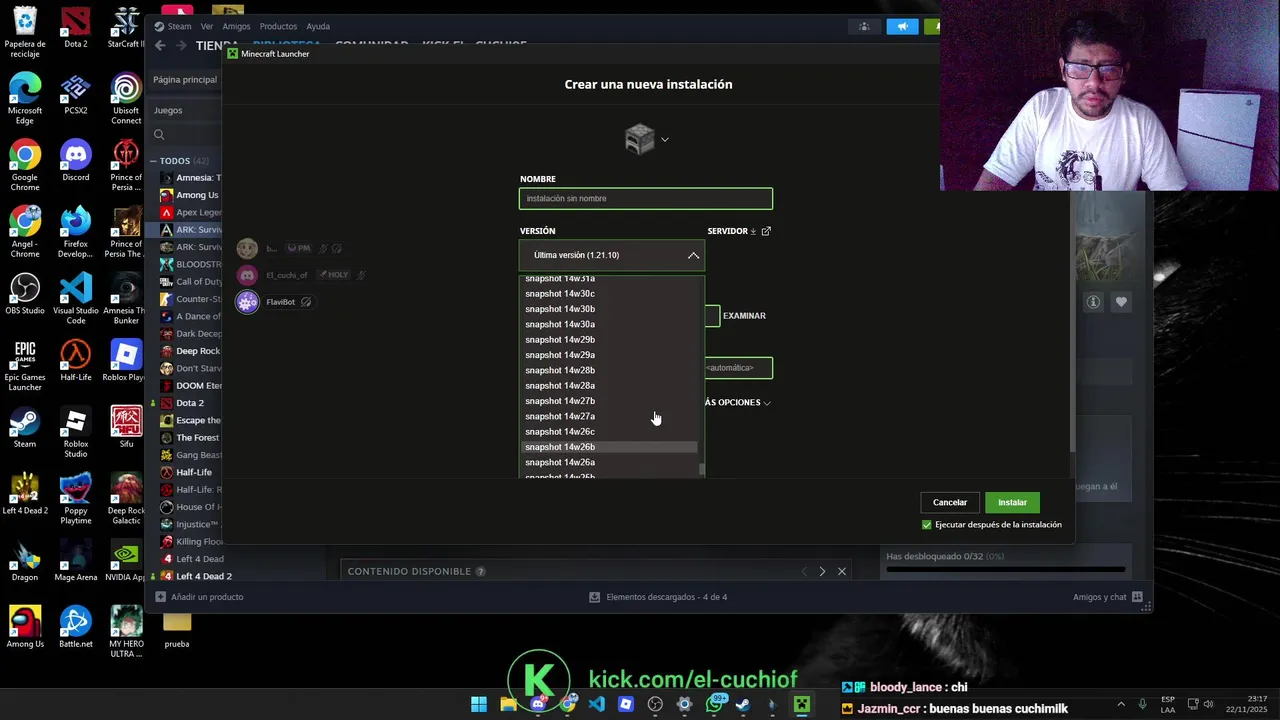Click the SERVIDOR download link

point(732,231)
